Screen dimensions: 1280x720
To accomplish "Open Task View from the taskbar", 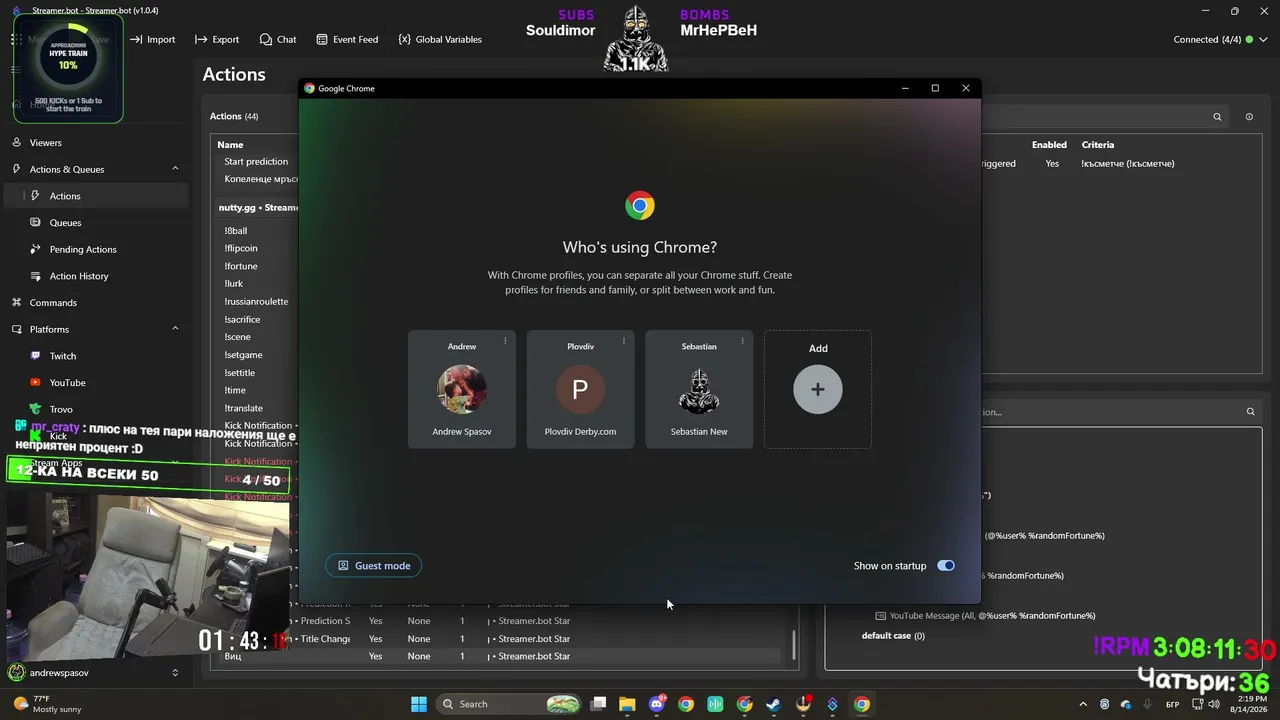I will 598,704.
